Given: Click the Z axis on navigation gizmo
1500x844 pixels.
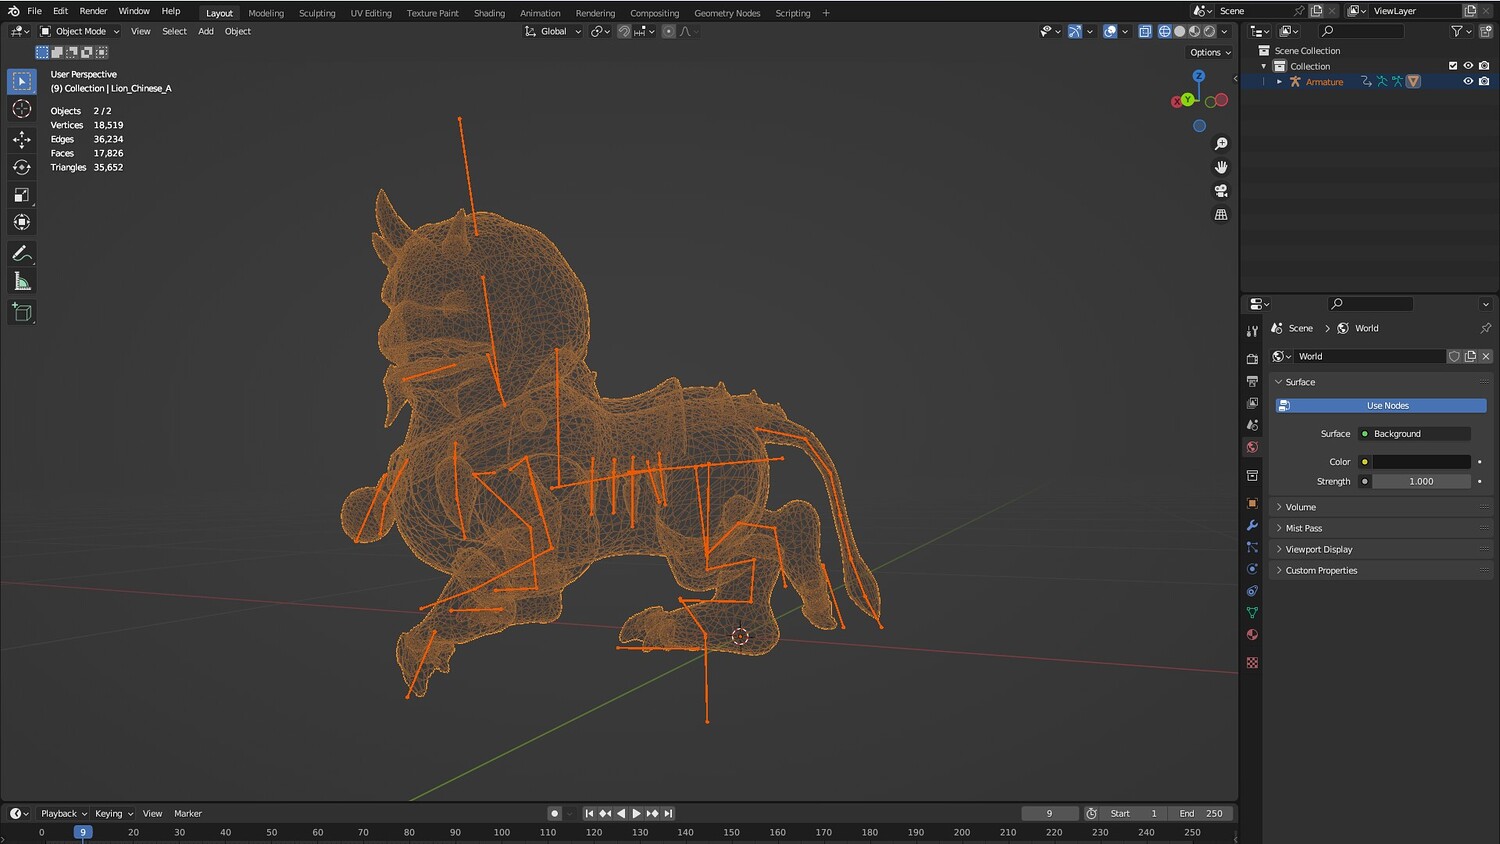Looking at the screenshot, I should click(x=1198, y=76).
